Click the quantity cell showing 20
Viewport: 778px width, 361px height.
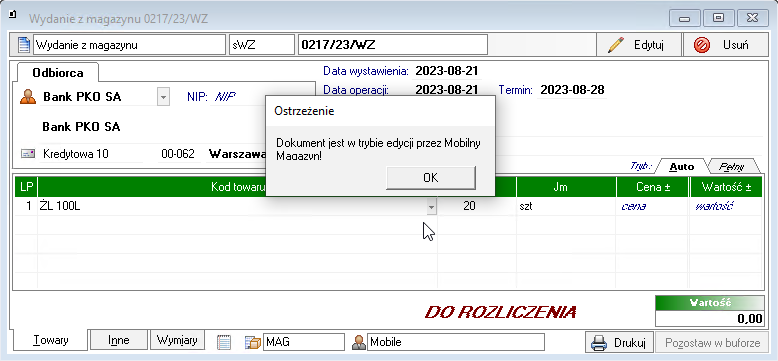[476, 206]
